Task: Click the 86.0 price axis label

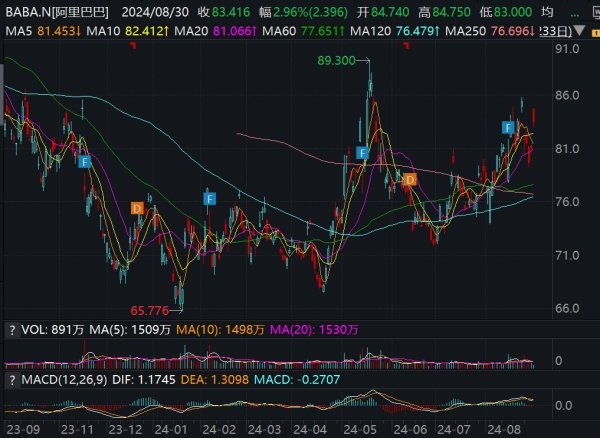Action: [567, 95]
